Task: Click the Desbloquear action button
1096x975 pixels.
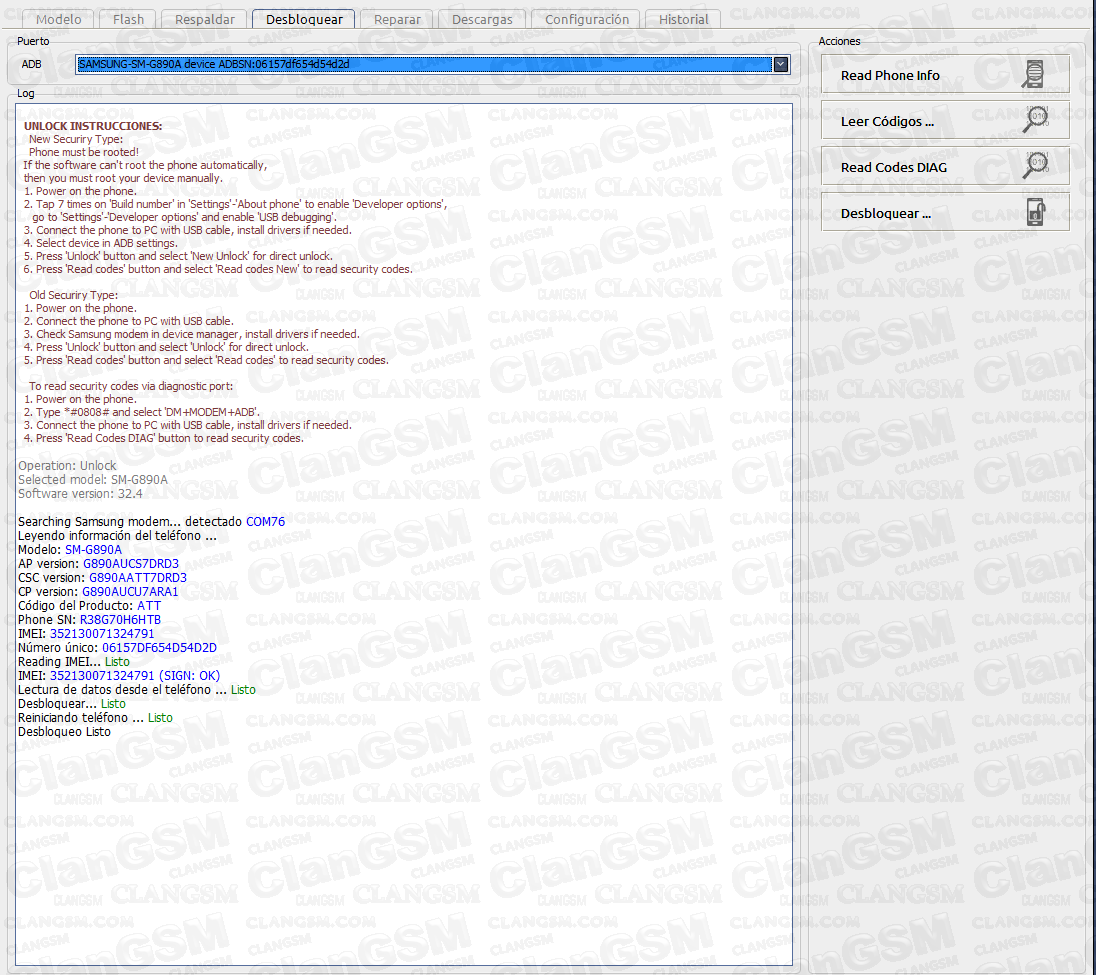Action: coord(945,213)
